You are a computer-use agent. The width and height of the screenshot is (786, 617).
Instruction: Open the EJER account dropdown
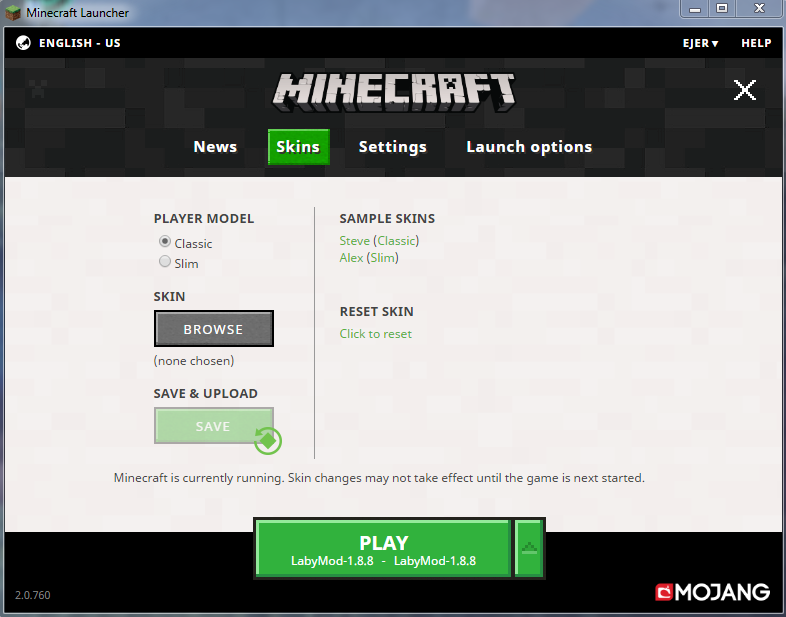700,43
